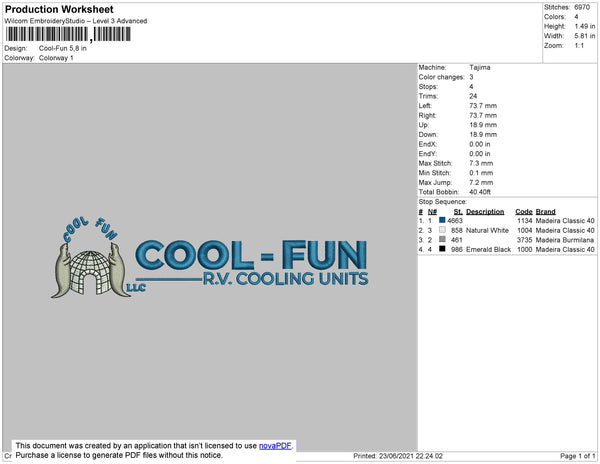Screen dimensions: 600x464
Task: Click the 'Stop Sequence:' label
Action: (x=443, y=202)
